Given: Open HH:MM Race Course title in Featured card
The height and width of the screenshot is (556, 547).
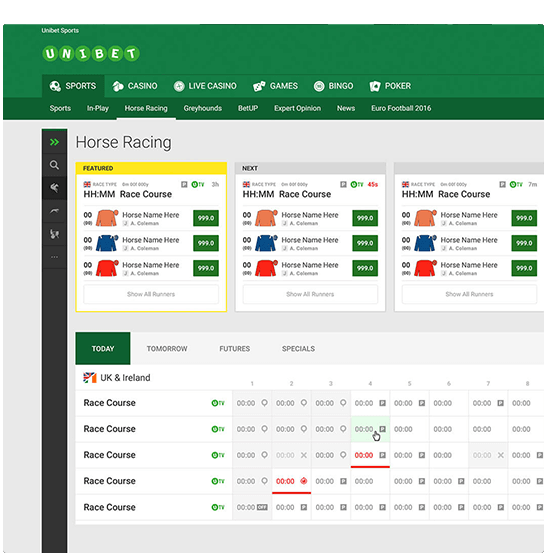Looking at the screenshot, I should 128,194.
